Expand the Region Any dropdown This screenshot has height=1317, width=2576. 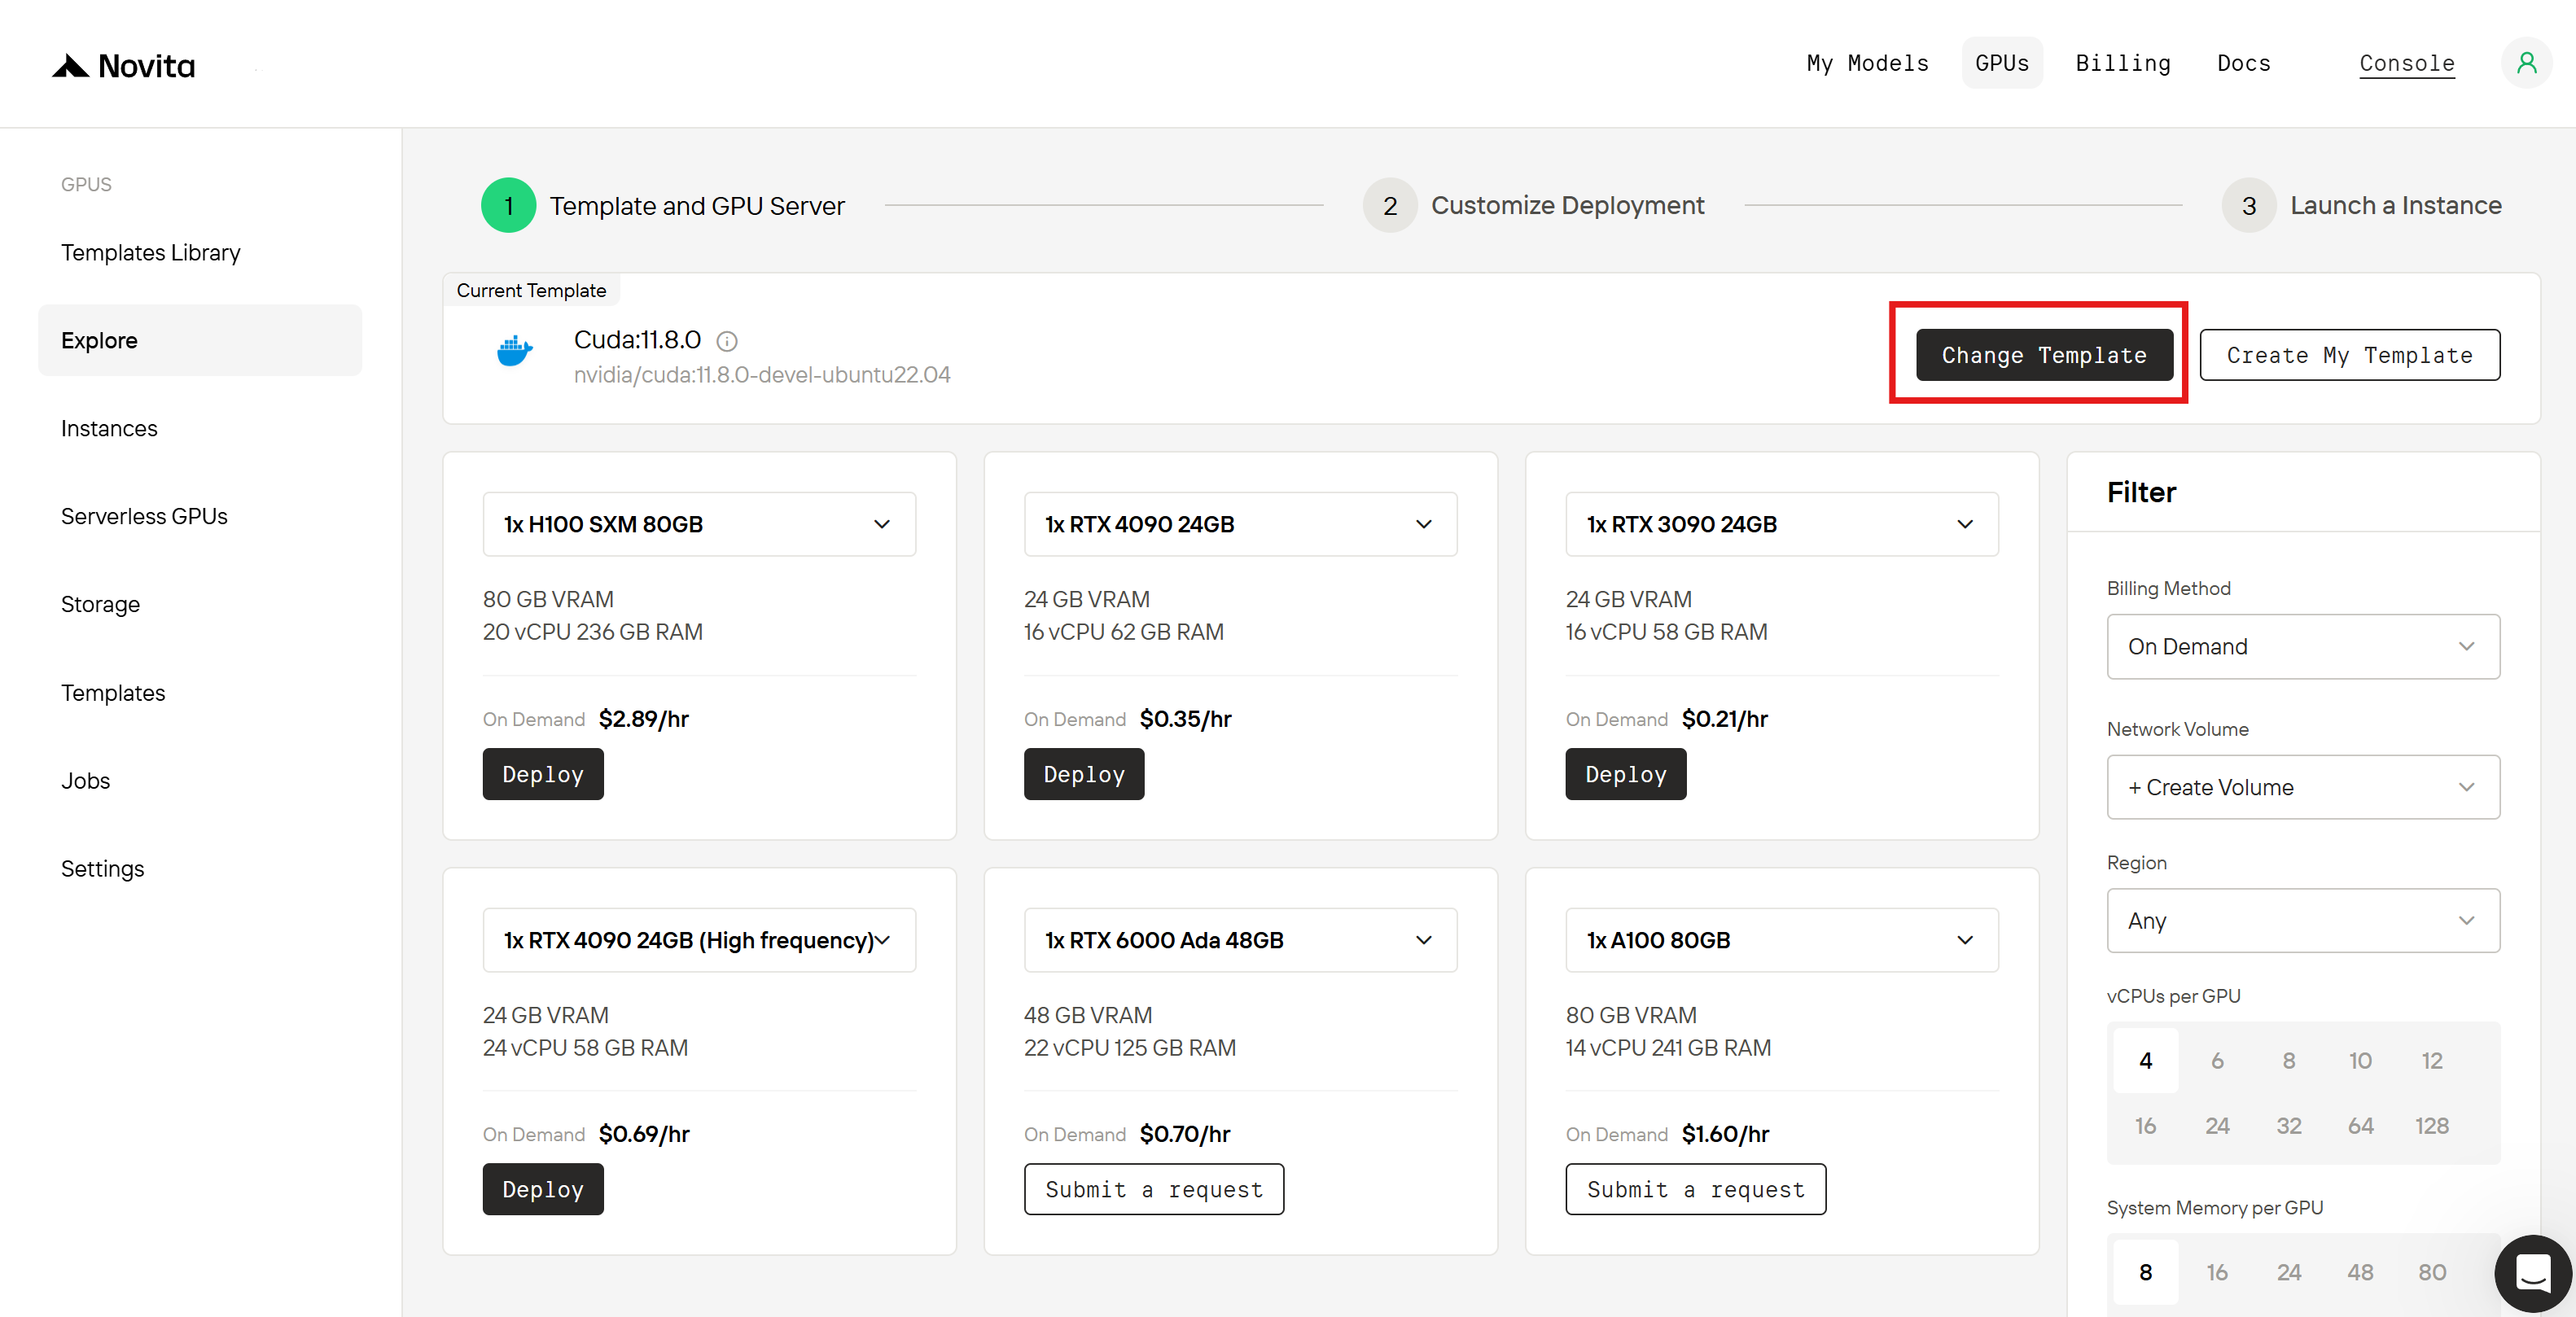pos(2302,921)
